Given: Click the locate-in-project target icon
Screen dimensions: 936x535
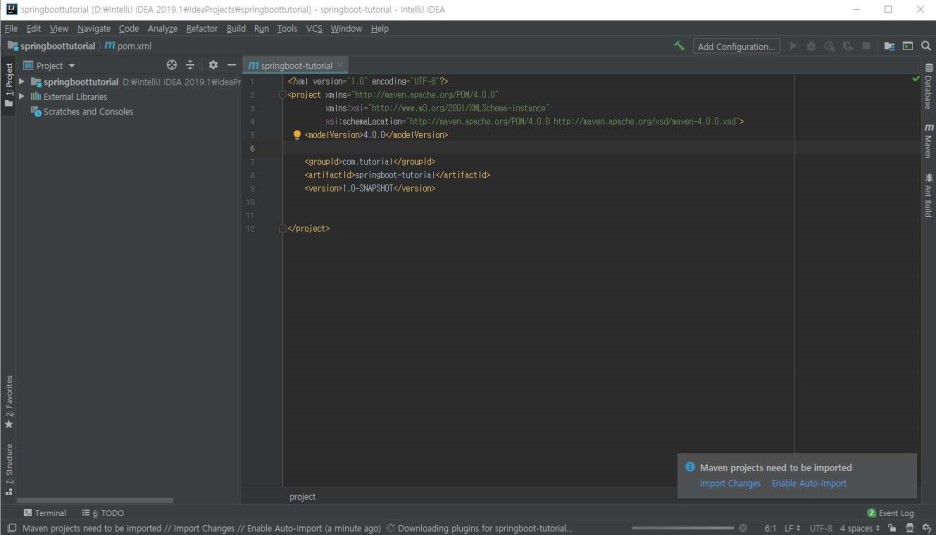Looking at the screenshot, I should click(171, 65).
